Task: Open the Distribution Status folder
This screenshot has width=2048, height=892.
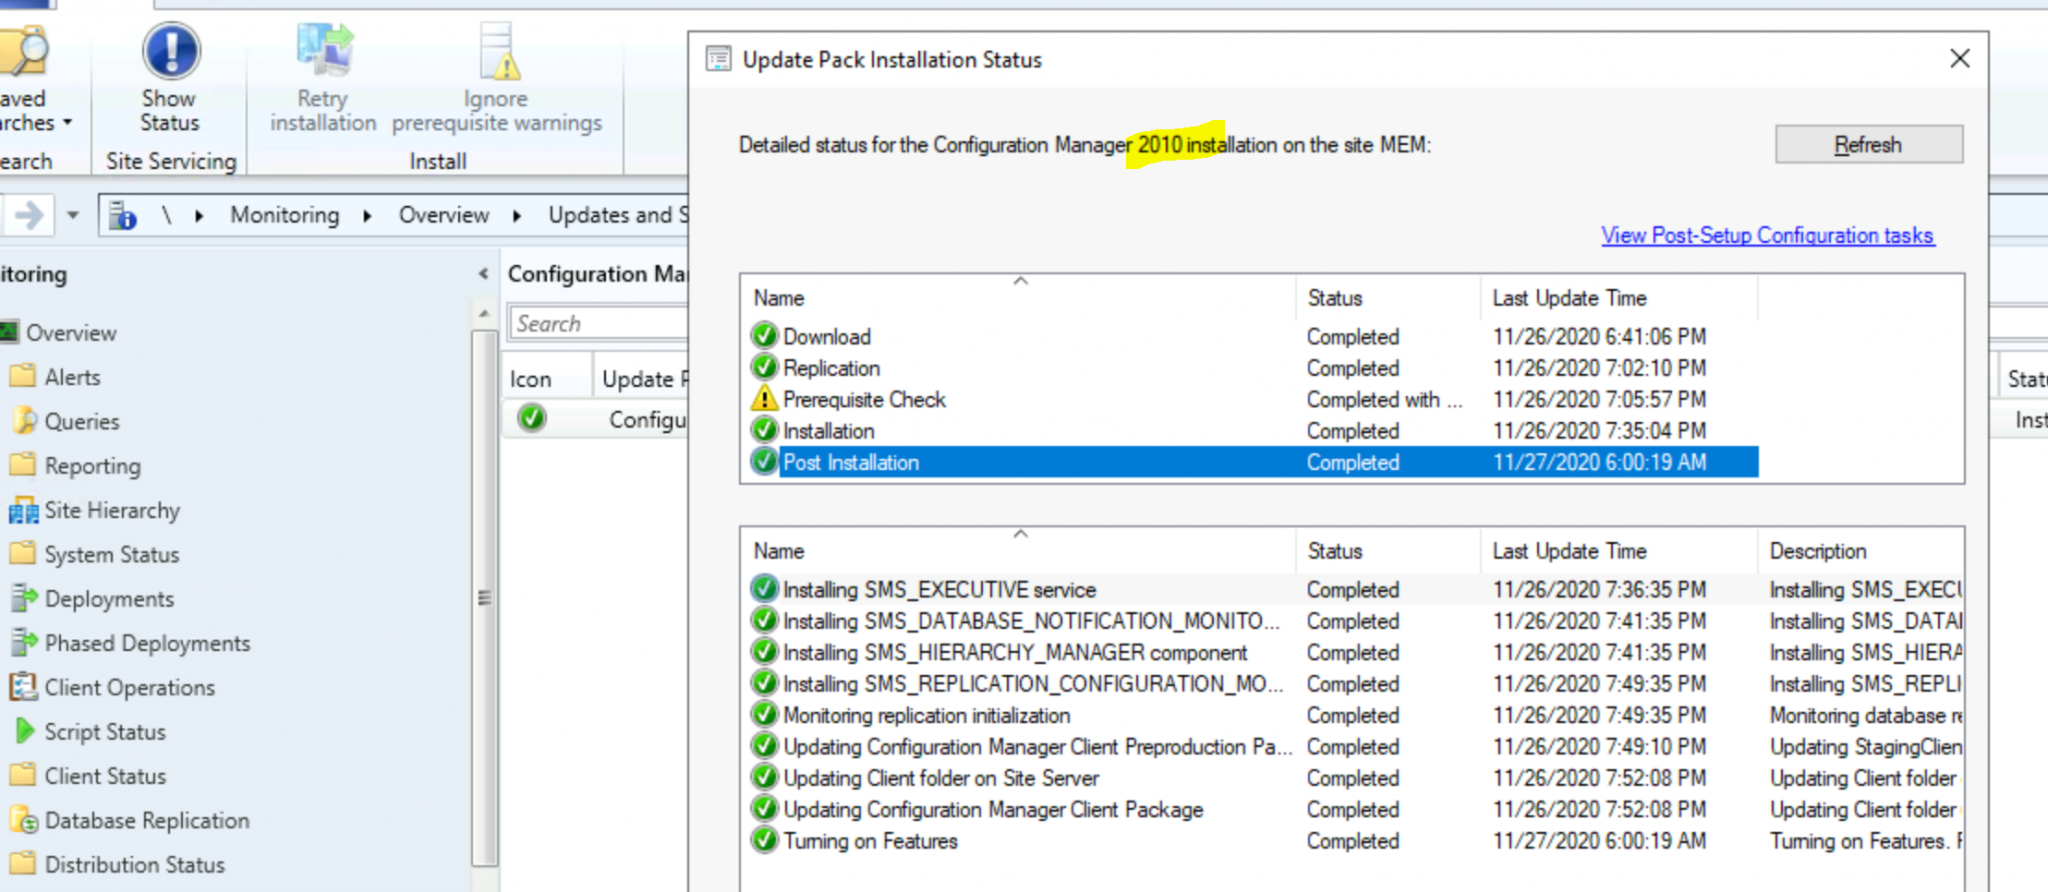Action: click(134, 865)
